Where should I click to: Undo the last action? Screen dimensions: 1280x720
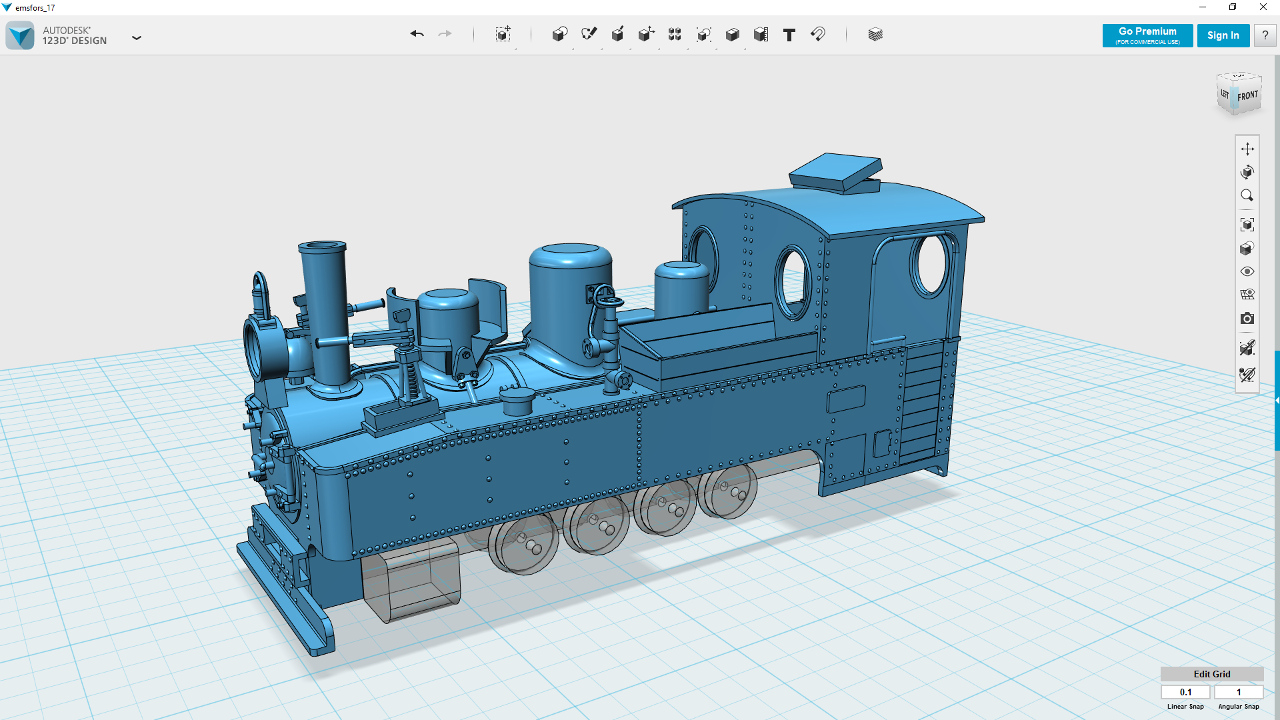417,34
